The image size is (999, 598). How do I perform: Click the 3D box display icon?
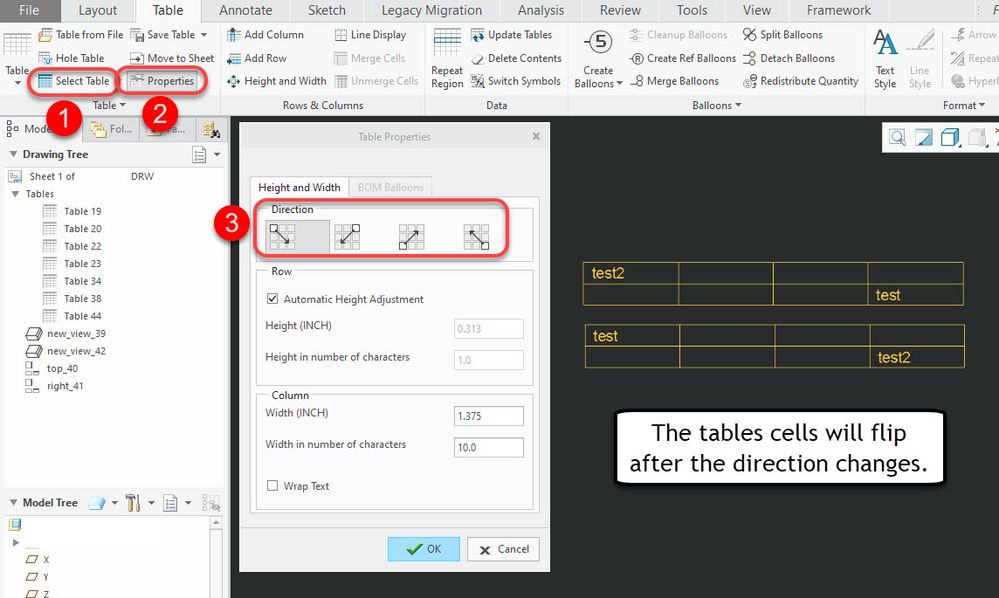point(950,137)
